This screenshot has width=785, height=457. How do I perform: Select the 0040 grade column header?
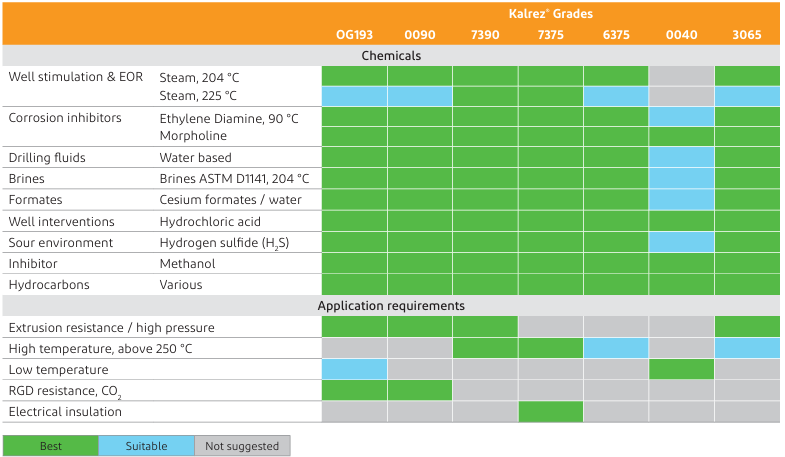[x=681, y=35]
